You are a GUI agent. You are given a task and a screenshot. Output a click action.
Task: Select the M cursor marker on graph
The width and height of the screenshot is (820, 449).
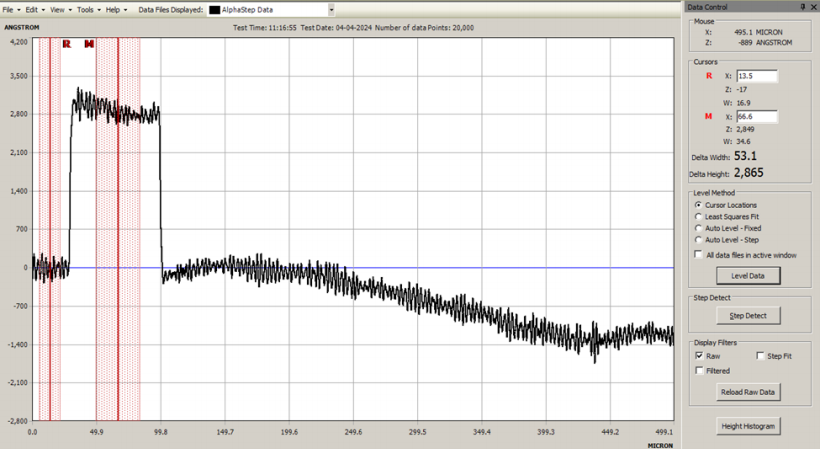pyautogui.click(x=89, y=44)
